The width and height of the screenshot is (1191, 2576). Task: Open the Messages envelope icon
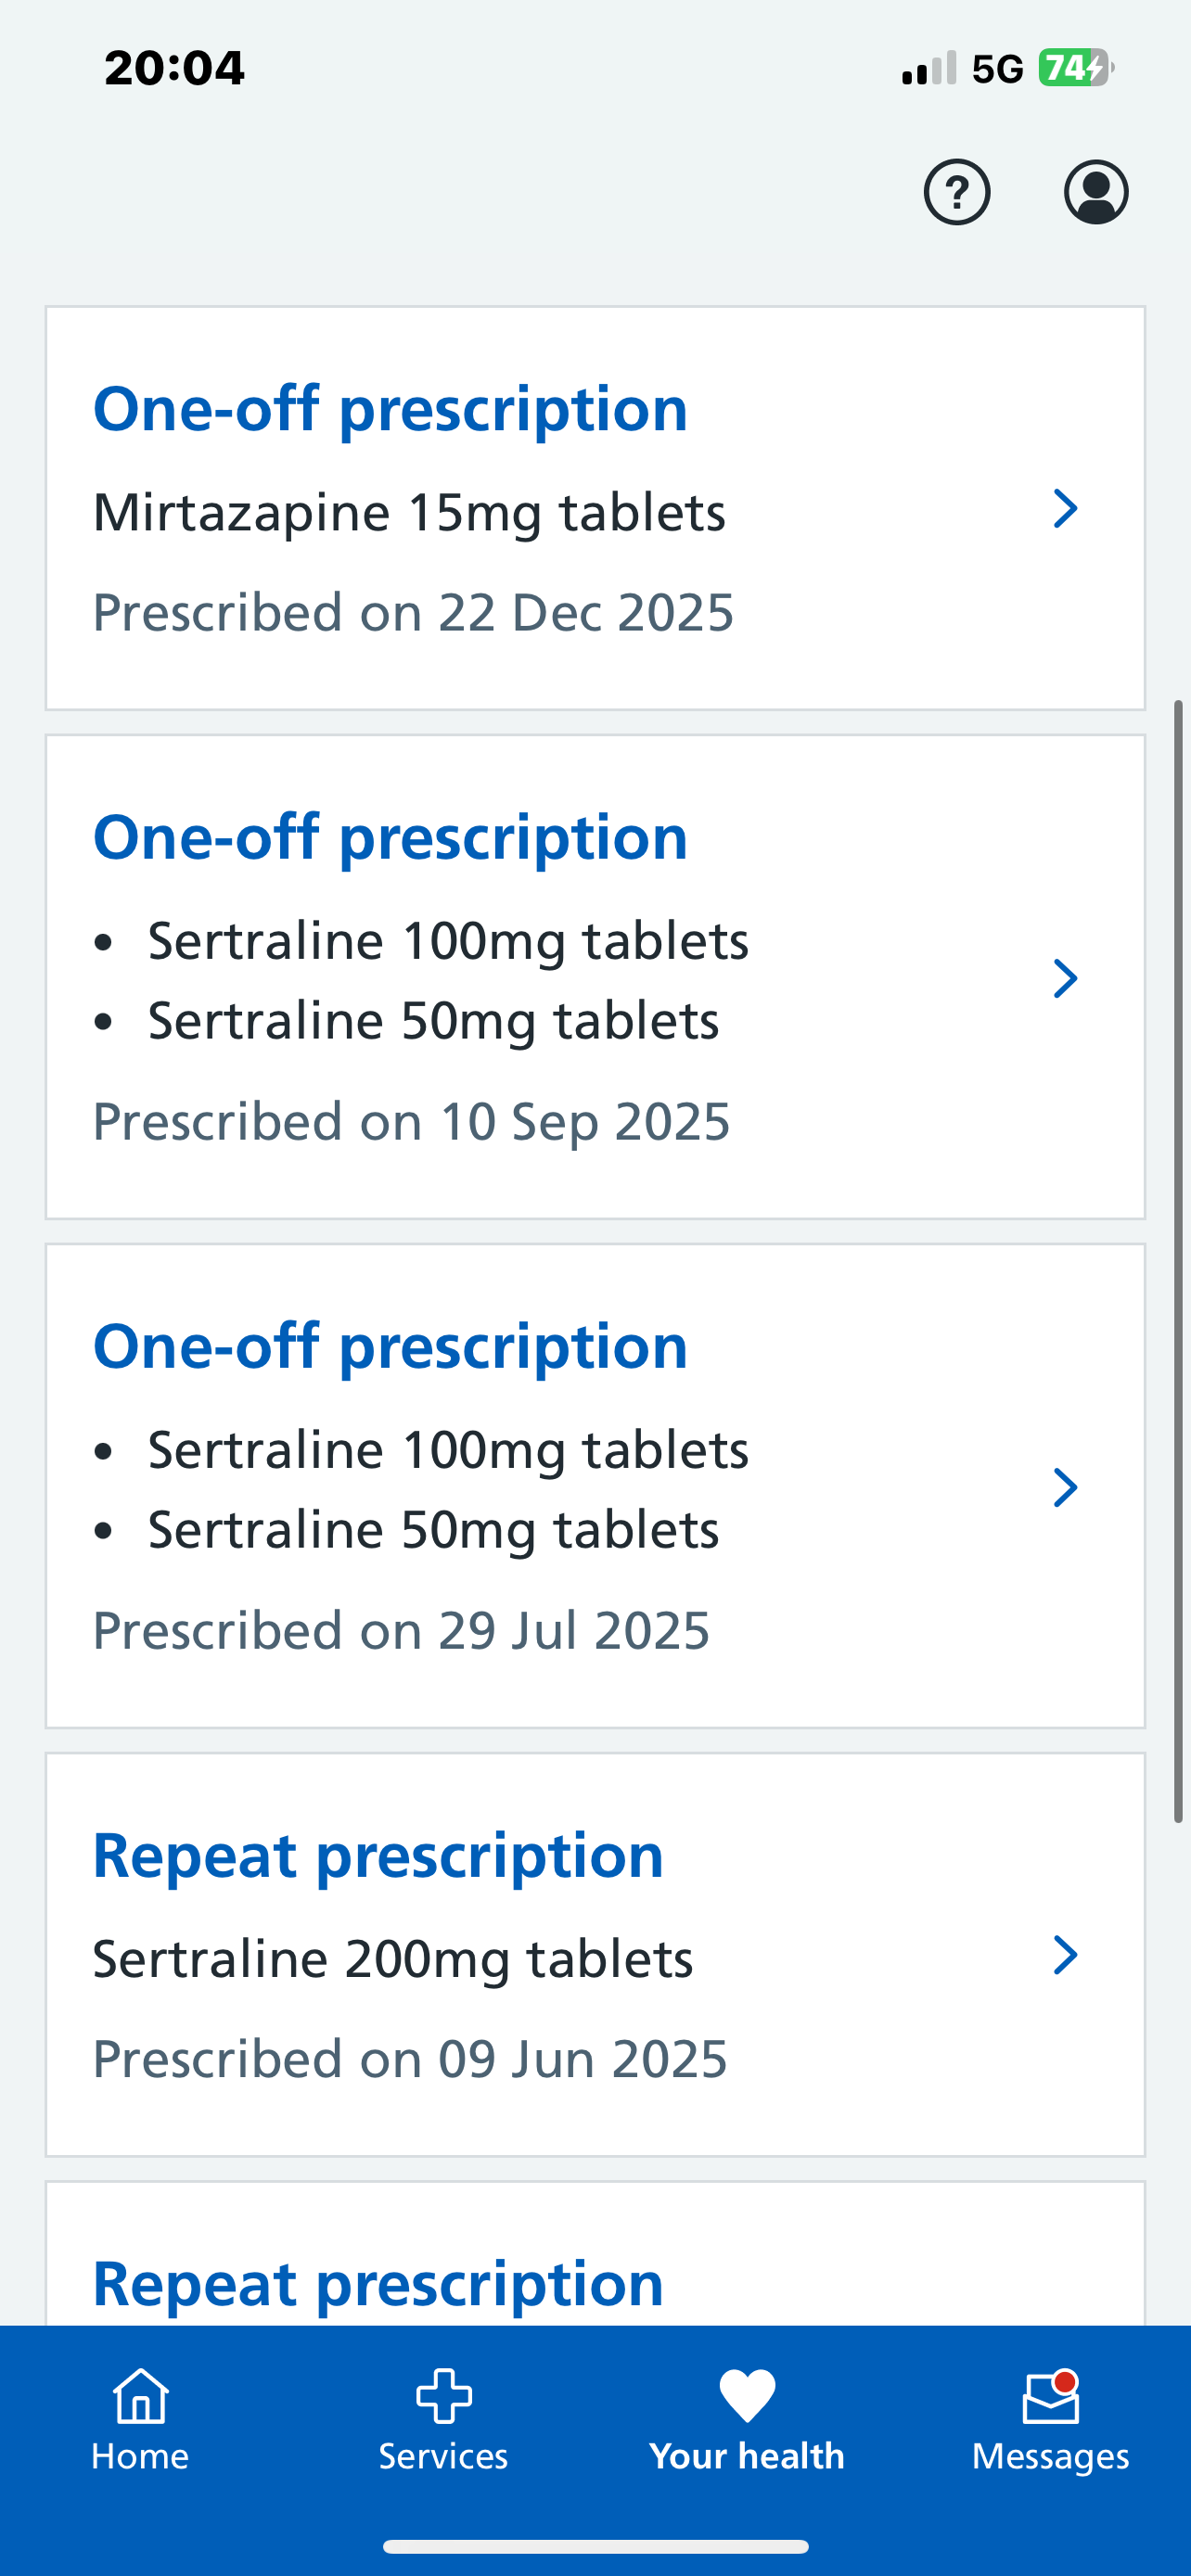(x=1050, y=2398)
